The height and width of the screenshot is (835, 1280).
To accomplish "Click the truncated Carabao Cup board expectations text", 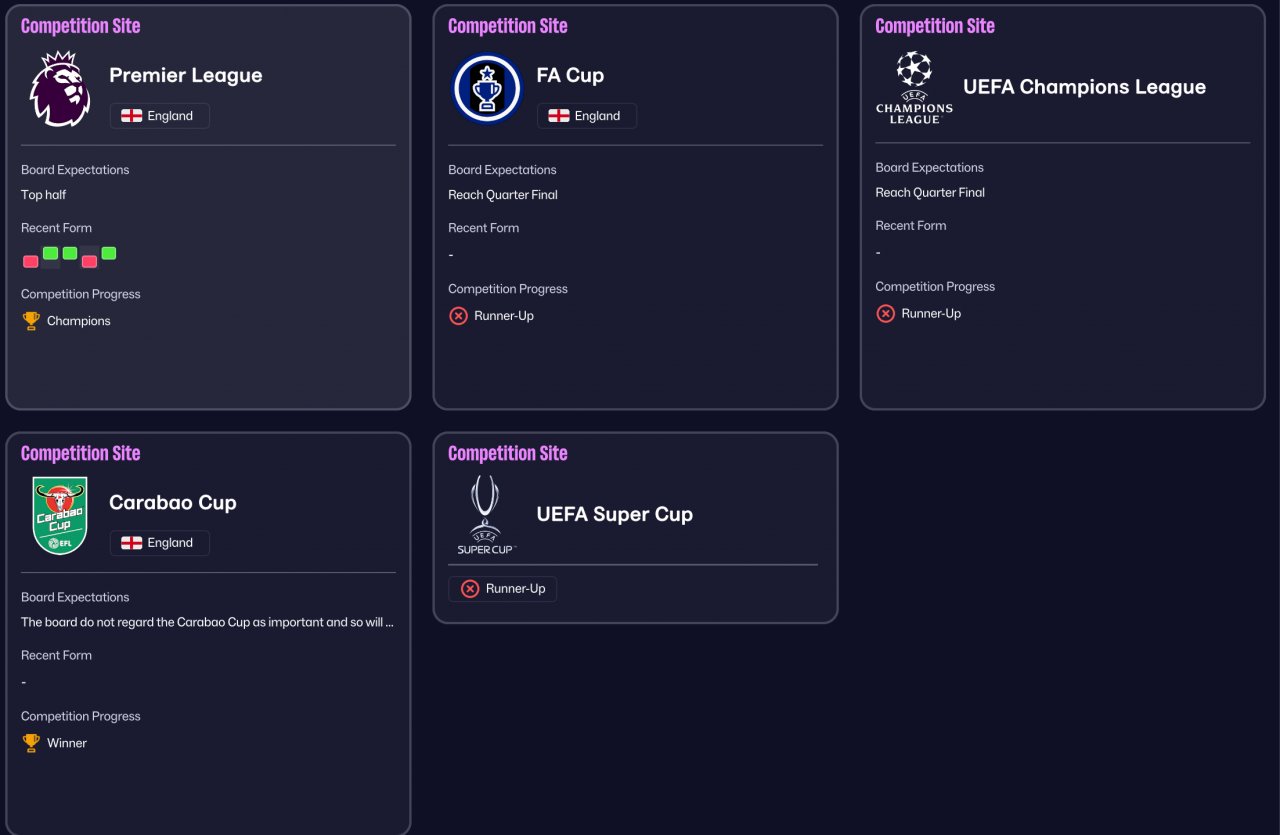I will click(x=207, y=622).
